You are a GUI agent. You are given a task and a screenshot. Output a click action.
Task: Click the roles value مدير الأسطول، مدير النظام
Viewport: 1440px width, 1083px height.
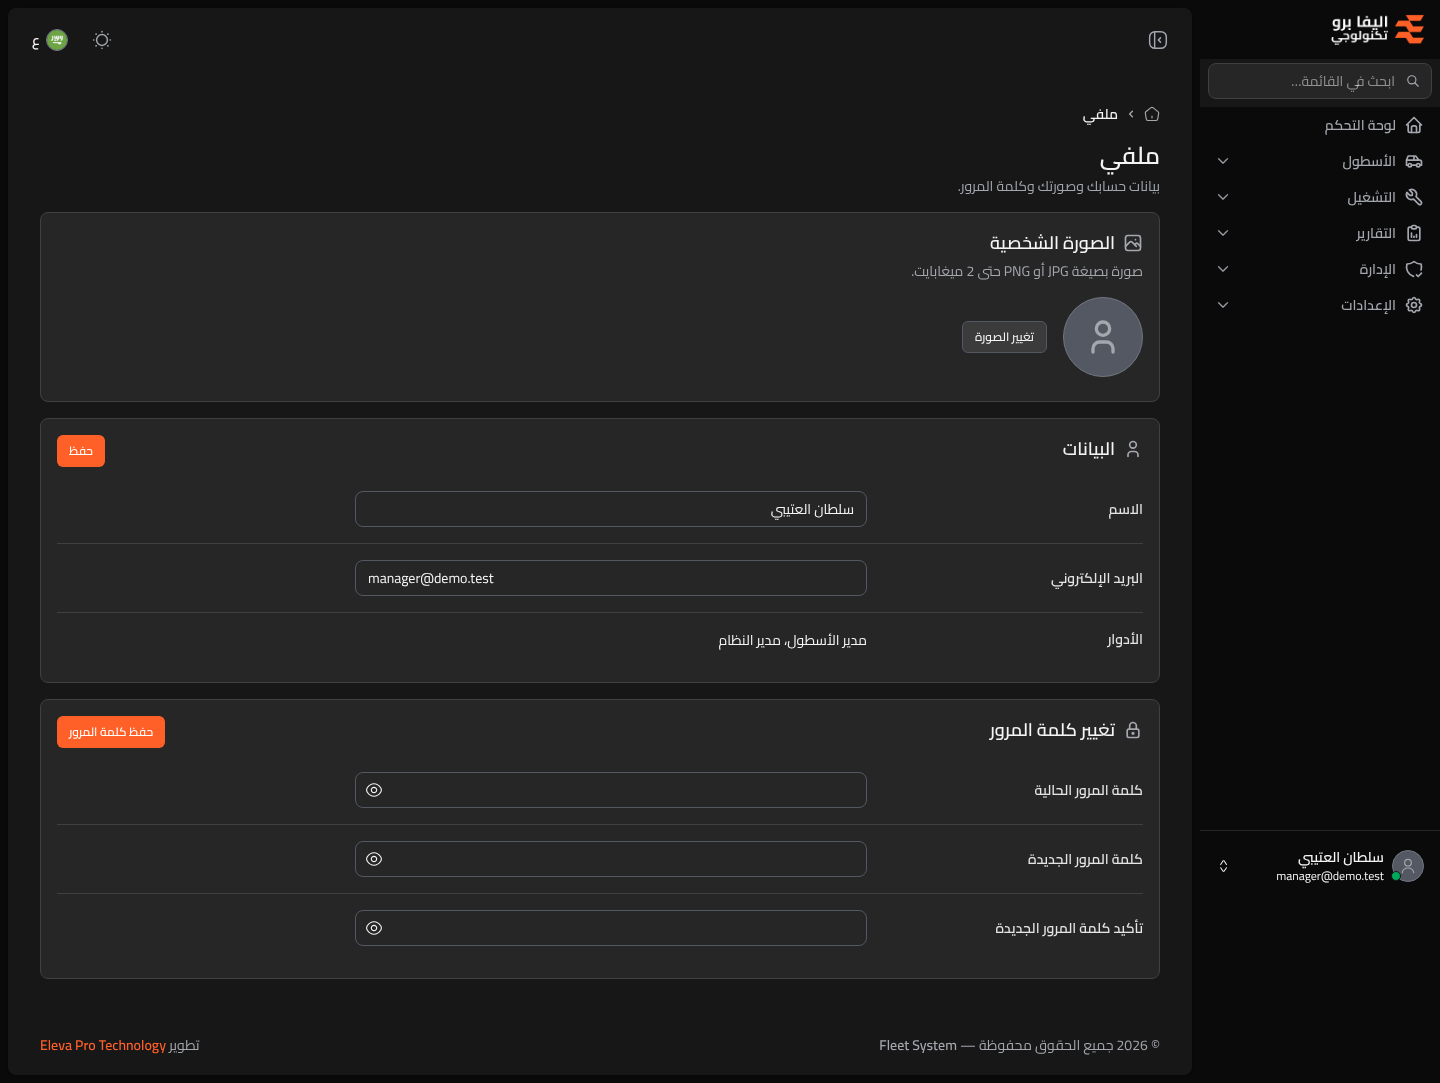point(792,640)
